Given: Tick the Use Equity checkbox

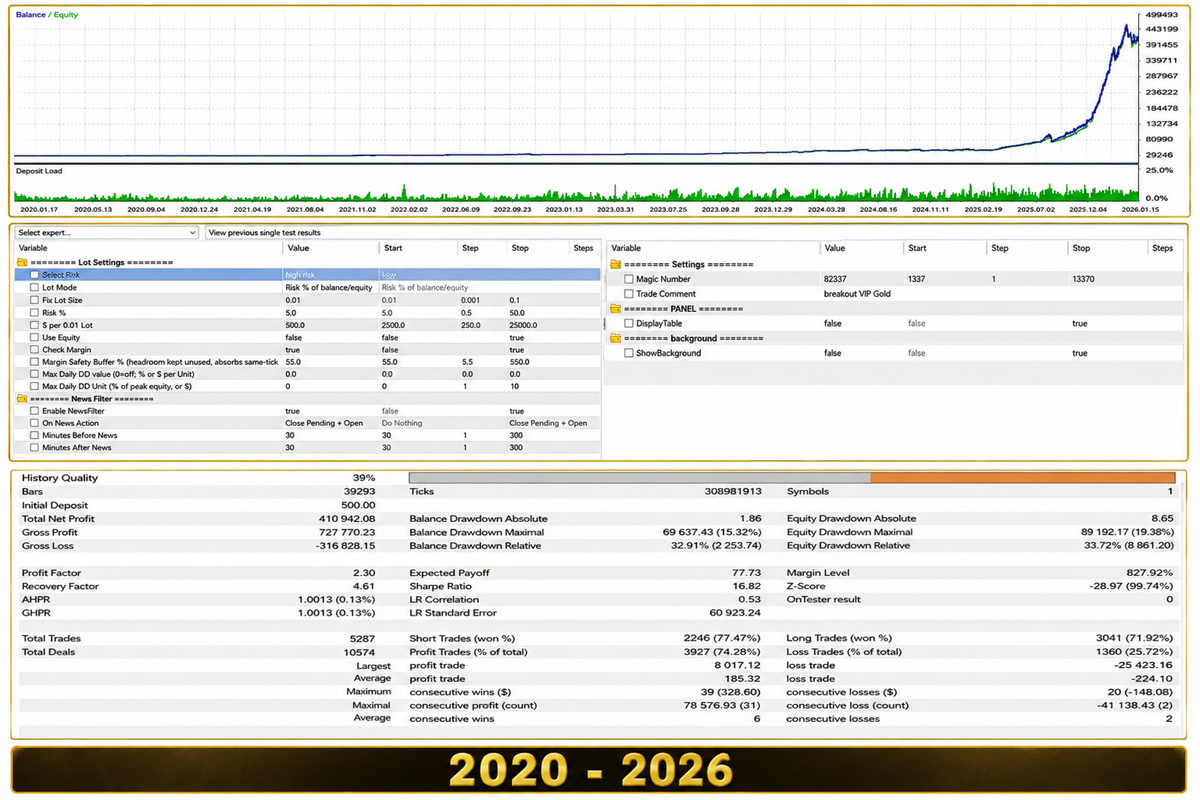Looking at the screenshot, I should click(x=35, y=337).
